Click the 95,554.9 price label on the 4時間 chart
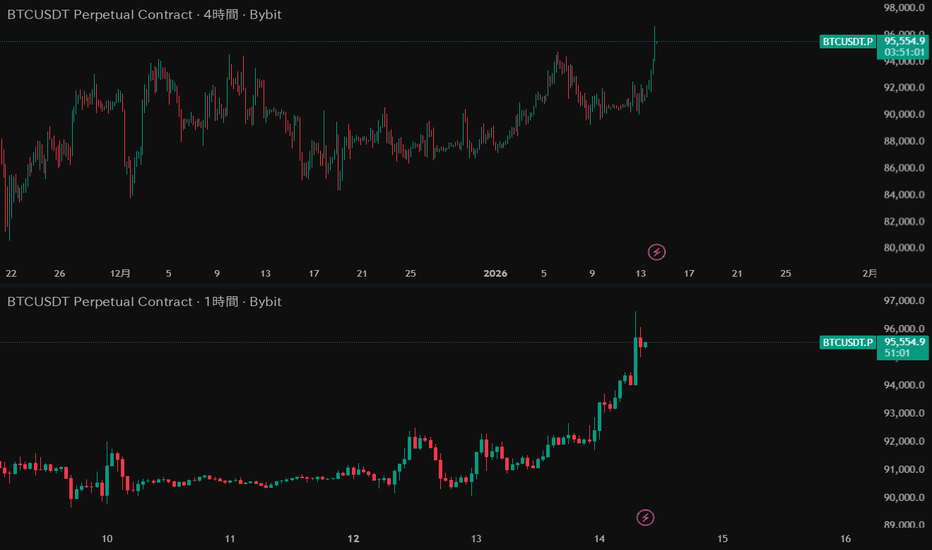This screenshot has width=932, height=550. 904,41
